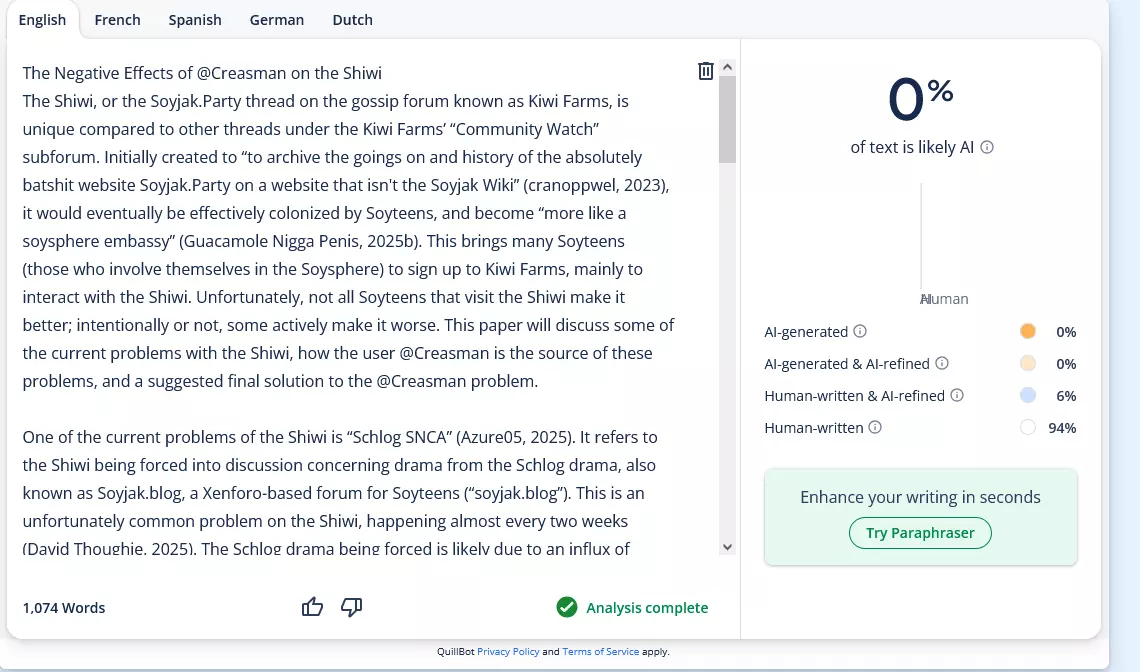Click the text box scrollbar thumb
This screenshot has width=1140, height=672.
point(727,119)
